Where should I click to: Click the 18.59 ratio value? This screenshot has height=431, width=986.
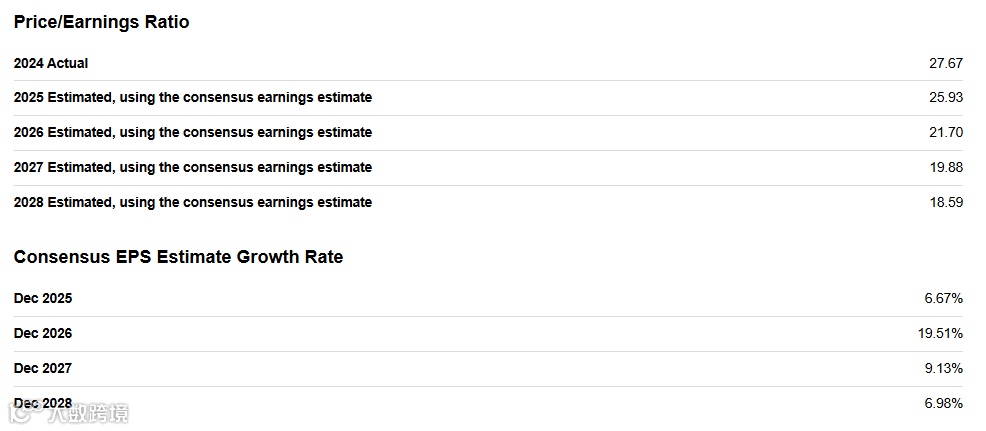(945, 202)
